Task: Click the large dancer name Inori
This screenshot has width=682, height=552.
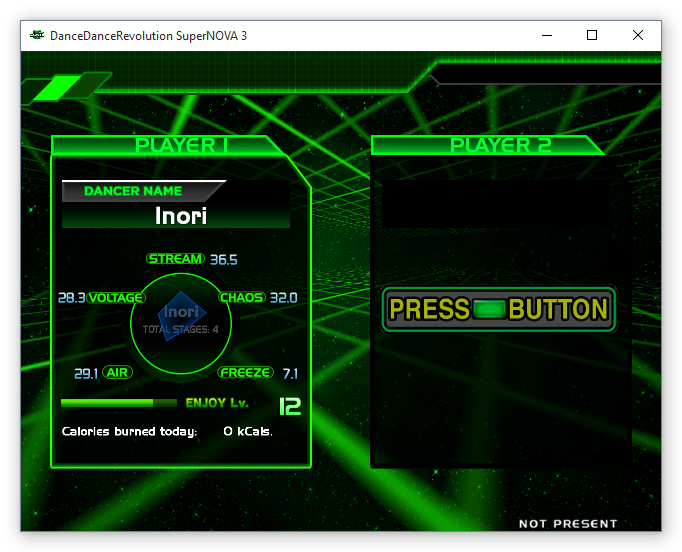Action: pyautogui.click(x=181, y=216)
